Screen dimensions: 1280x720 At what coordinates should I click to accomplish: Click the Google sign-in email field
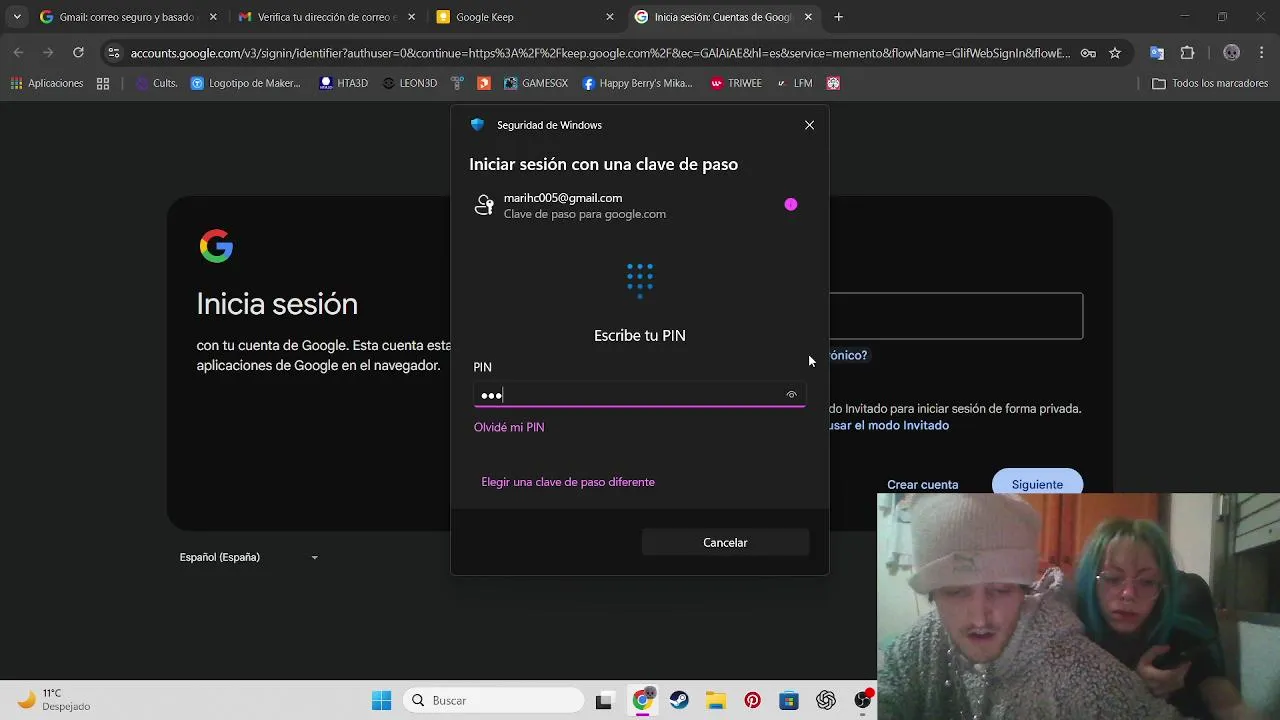pos(956,316)
